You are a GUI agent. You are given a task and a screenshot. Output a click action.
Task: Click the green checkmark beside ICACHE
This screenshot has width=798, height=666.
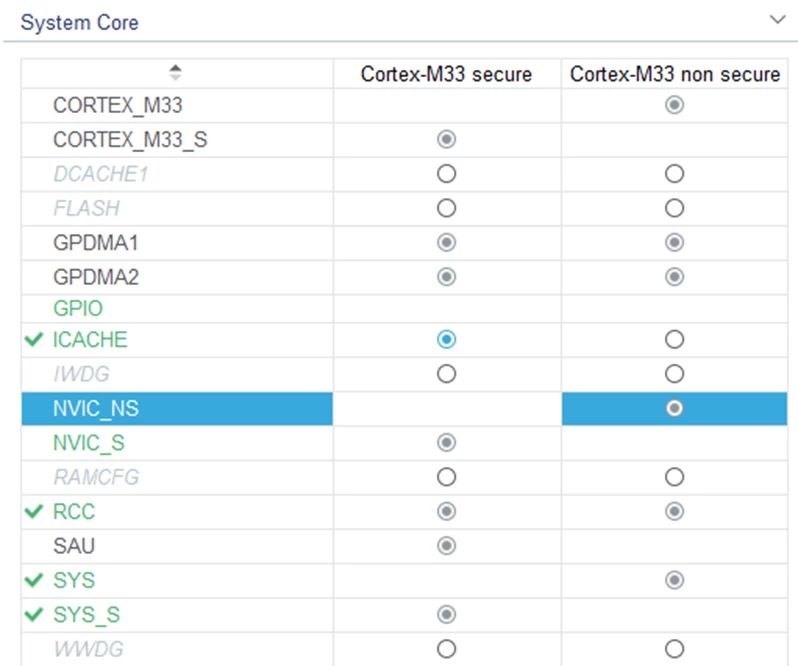[34, 339]
